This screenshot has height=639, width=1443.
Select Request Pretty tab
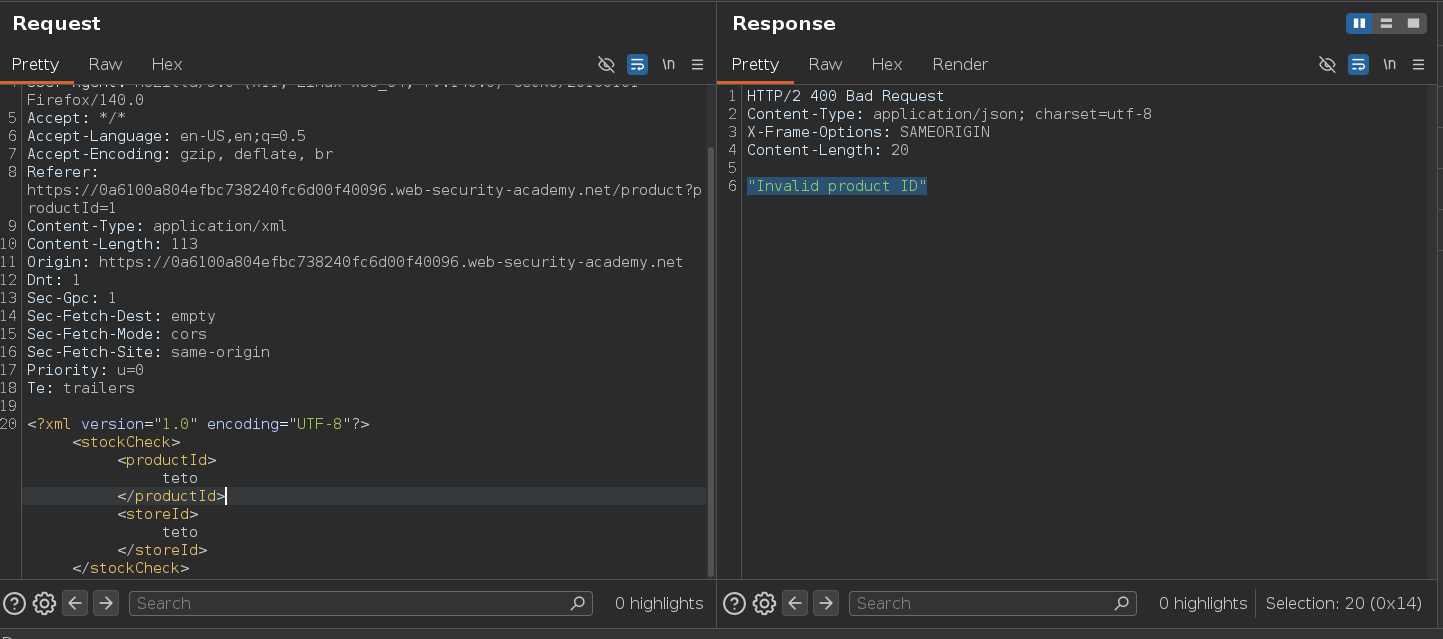[x=35, y=64]
